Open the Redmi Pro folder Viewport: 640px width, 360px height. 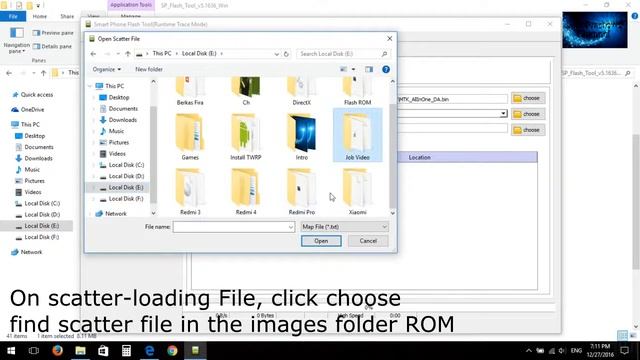[x=302, y=191]
